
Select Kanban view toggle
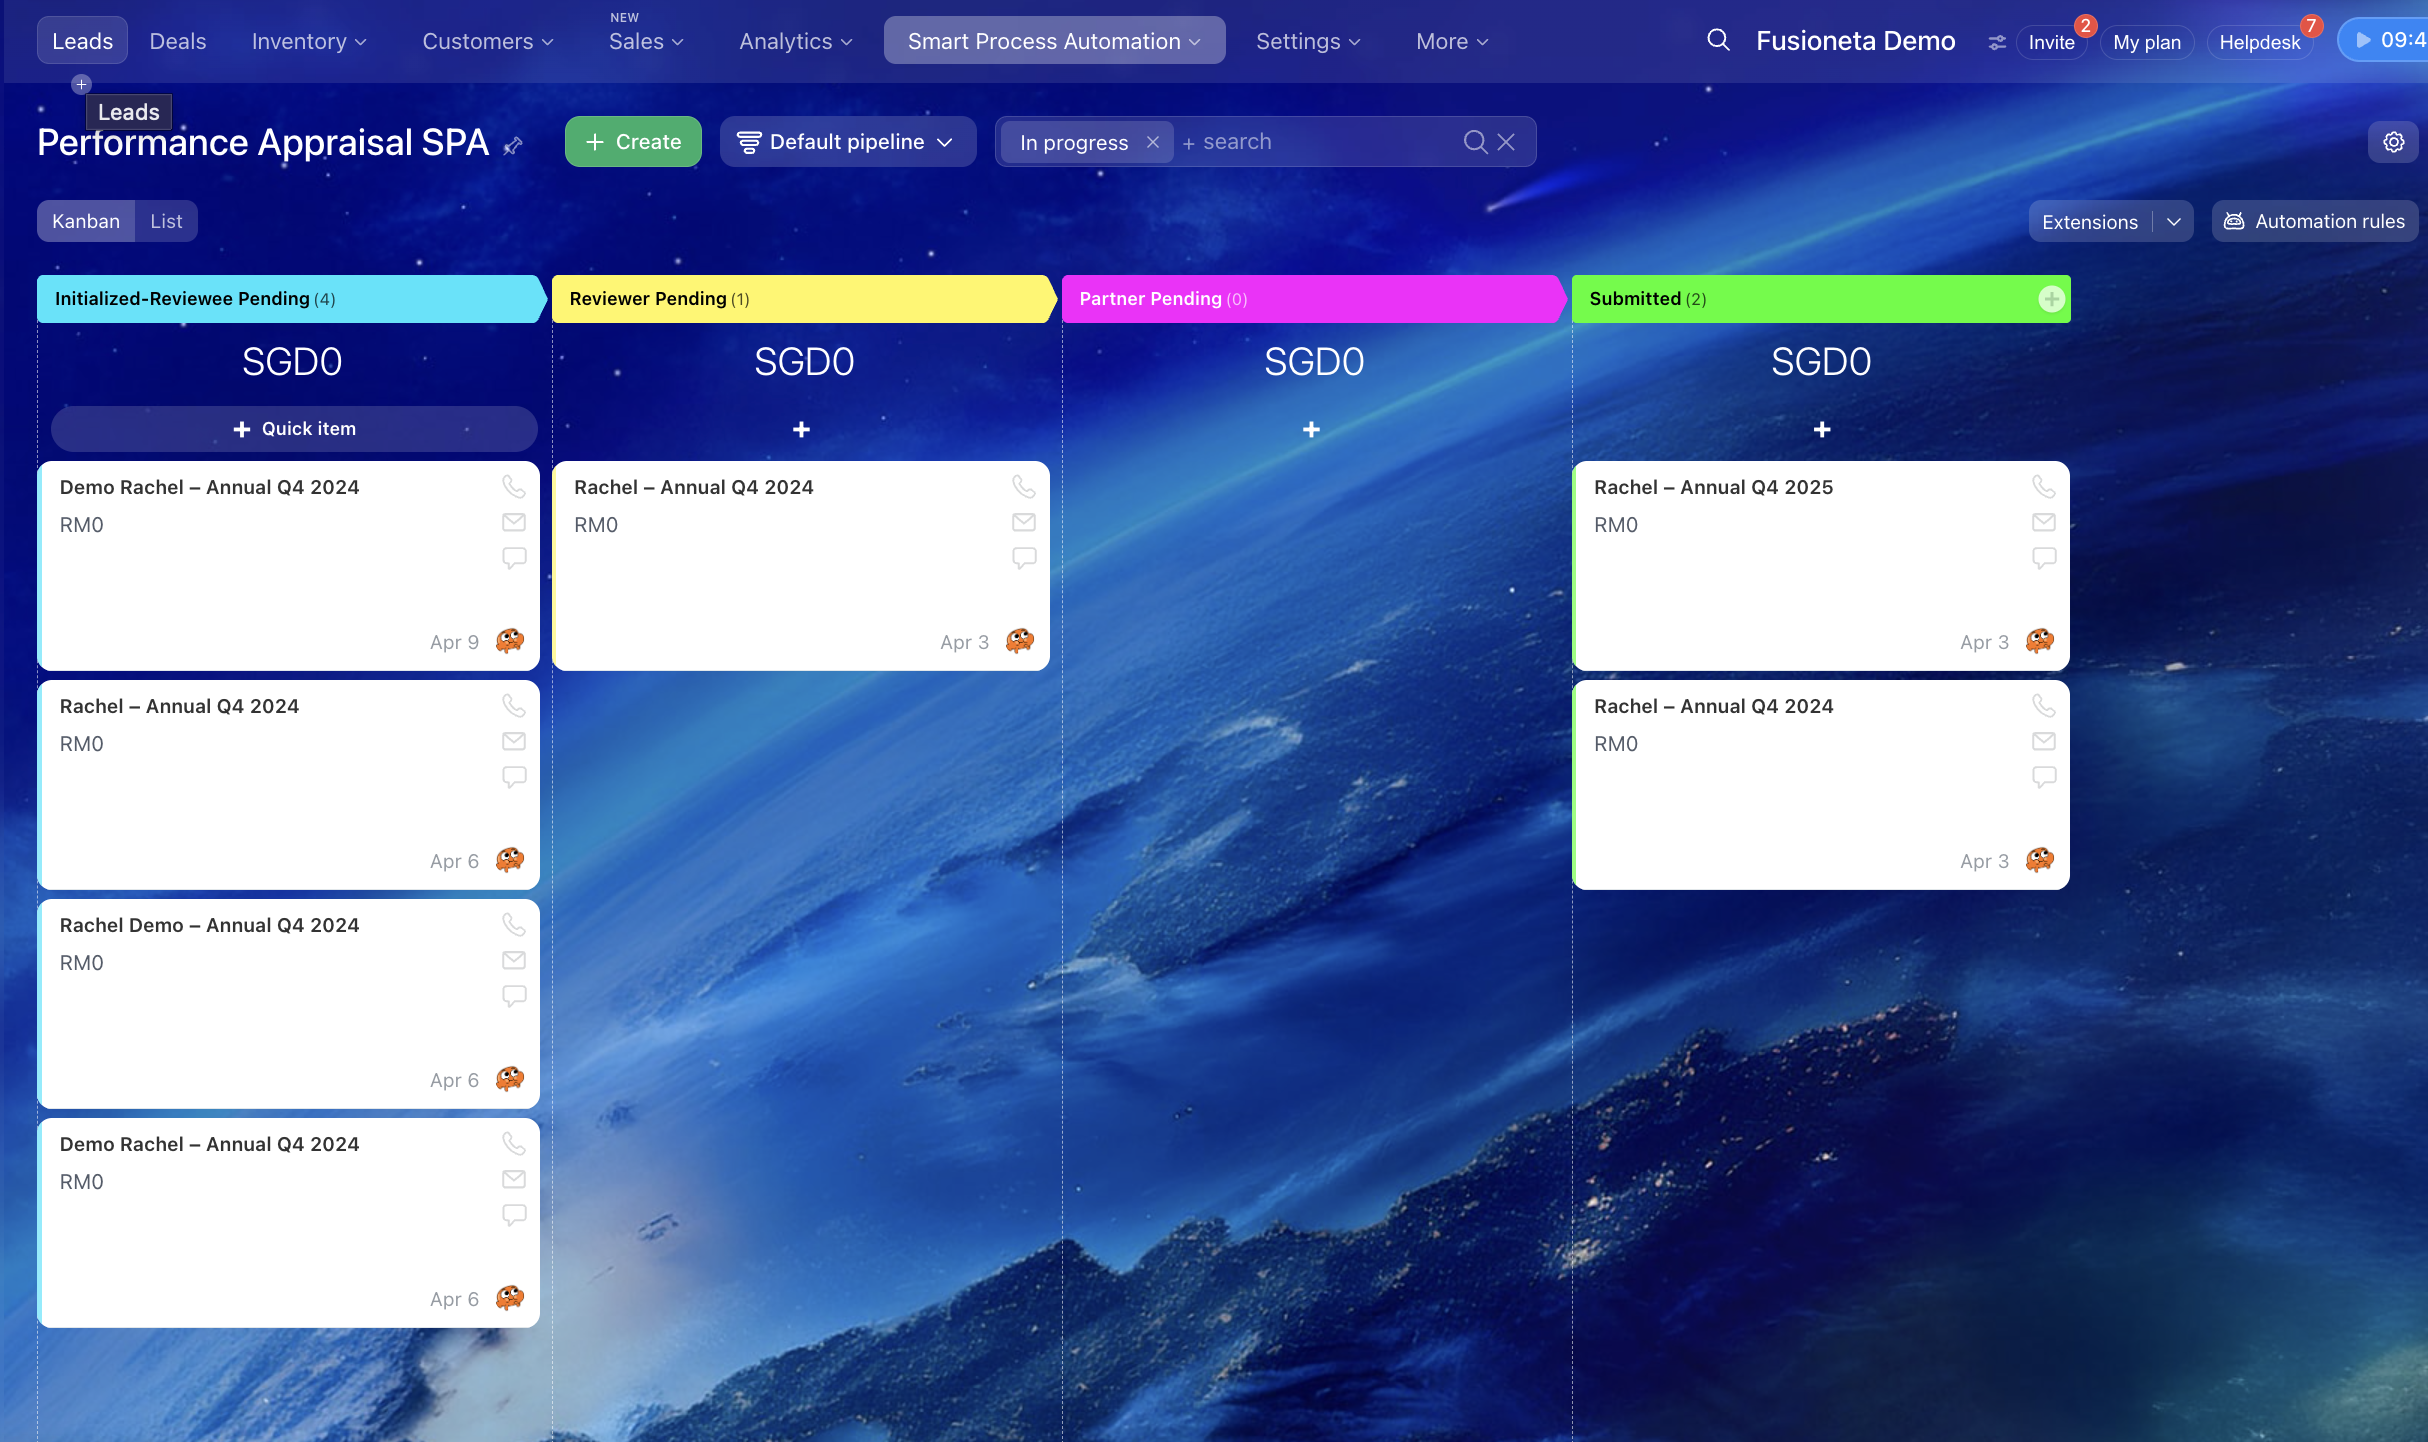86,221
